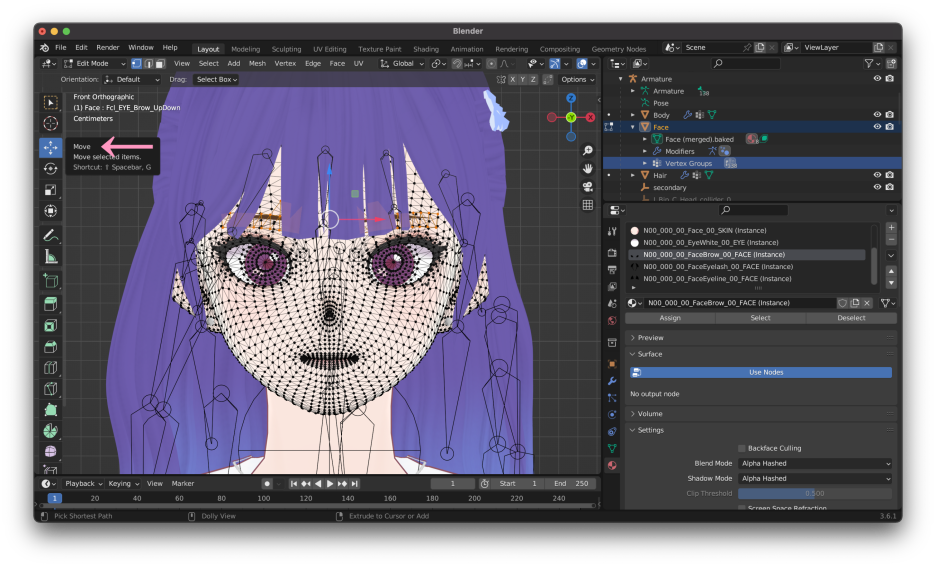Click the viewport zoom magnifier icon
The image size is (936, 567).
(x=588, y=150)
